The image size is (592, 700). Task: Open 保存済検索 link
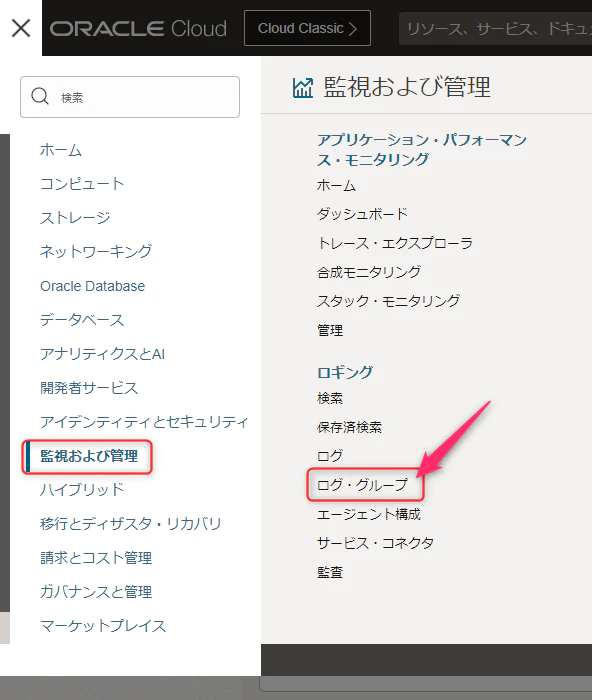(349, 427)
